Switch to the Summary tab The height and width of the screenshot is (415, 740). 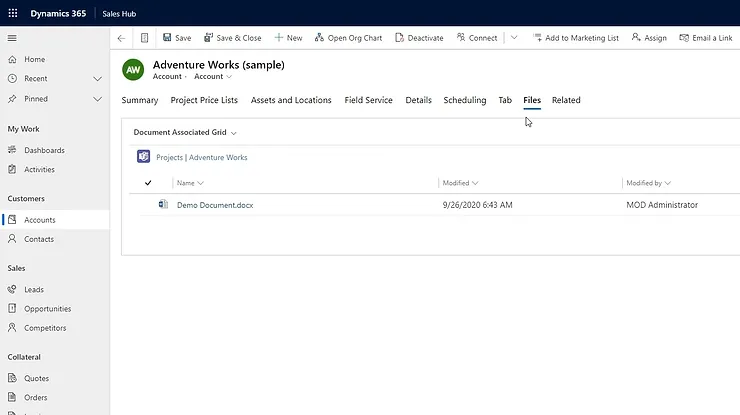(x=140, y=100)
